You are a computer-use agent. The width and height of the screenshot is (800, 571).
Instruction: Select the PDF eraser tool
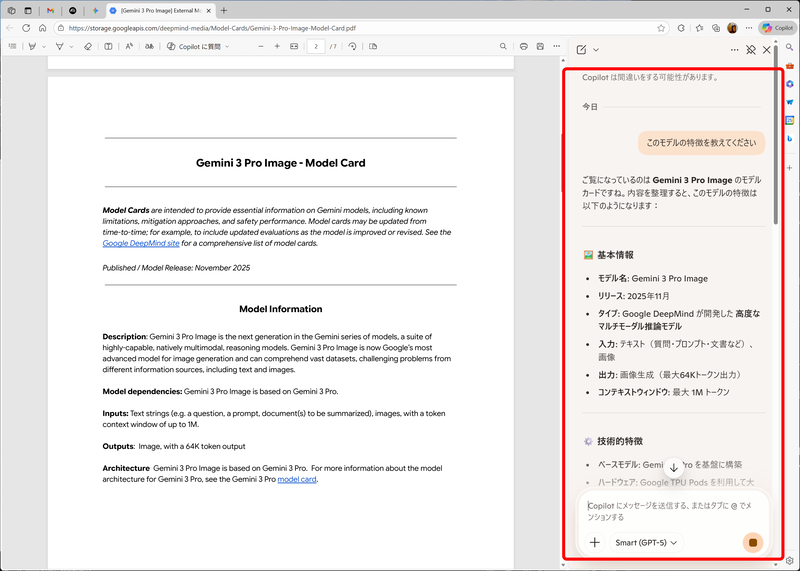[x=88, y=46]
